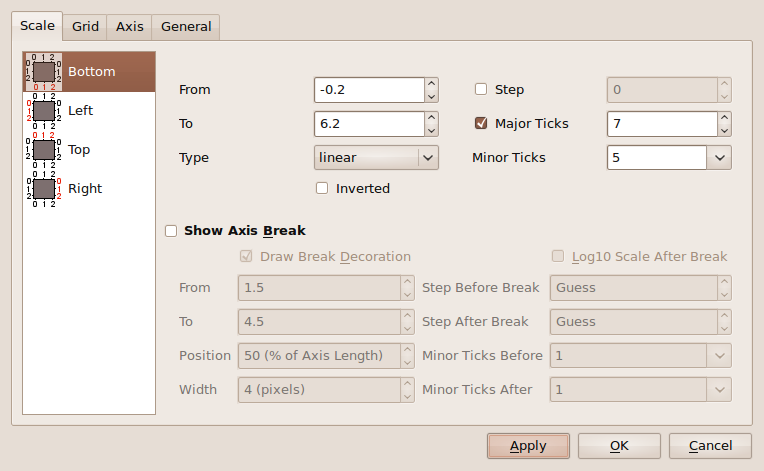
Task: Uncheck the Major Ticks checkbox
Action: point(481,124)
